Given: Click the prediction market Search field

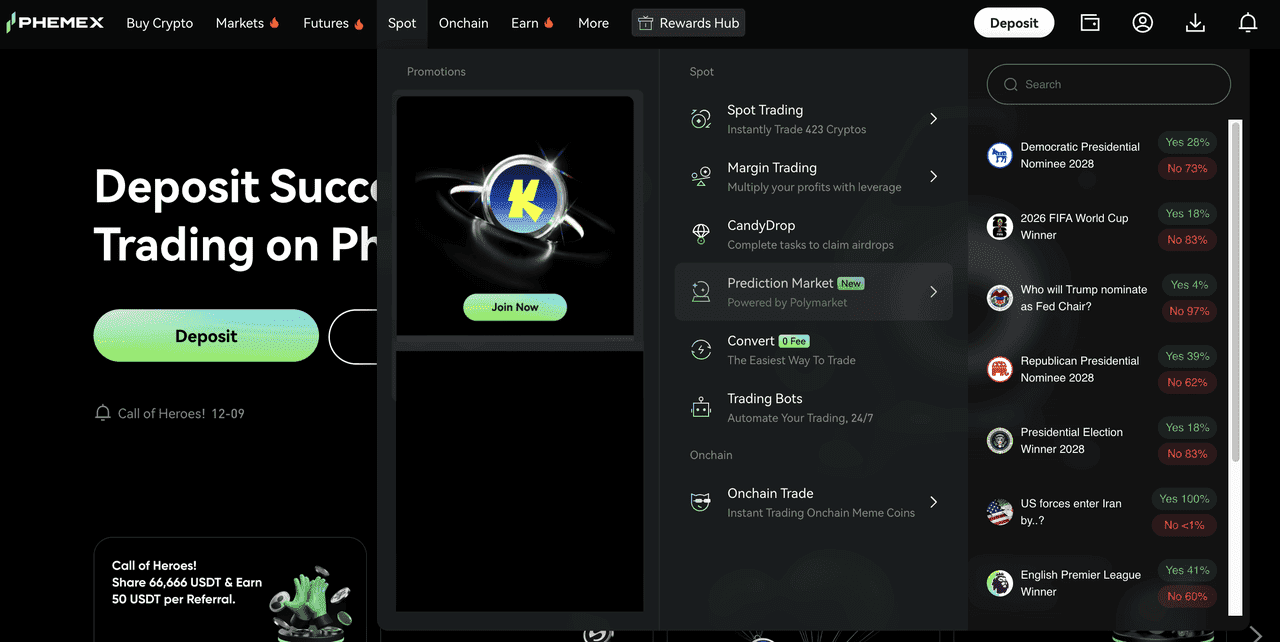Looking at the screenshot, I should (x=1109, y=85).
